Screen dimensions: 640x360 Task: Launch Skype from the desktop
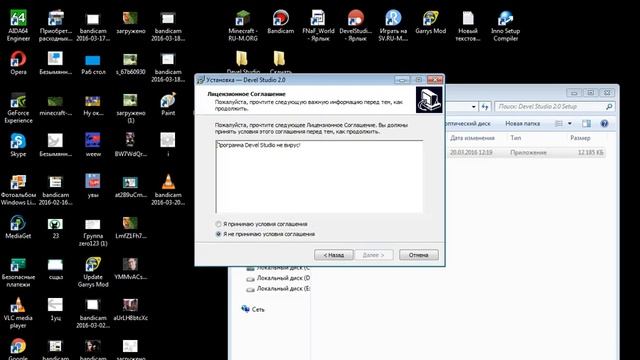tap(18, 145)
